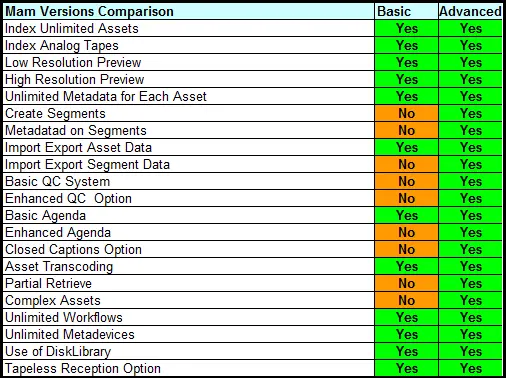
Task: Click Advanced Yes cell for Use of DiskLibrary
Action: click(x=470, y=351)
